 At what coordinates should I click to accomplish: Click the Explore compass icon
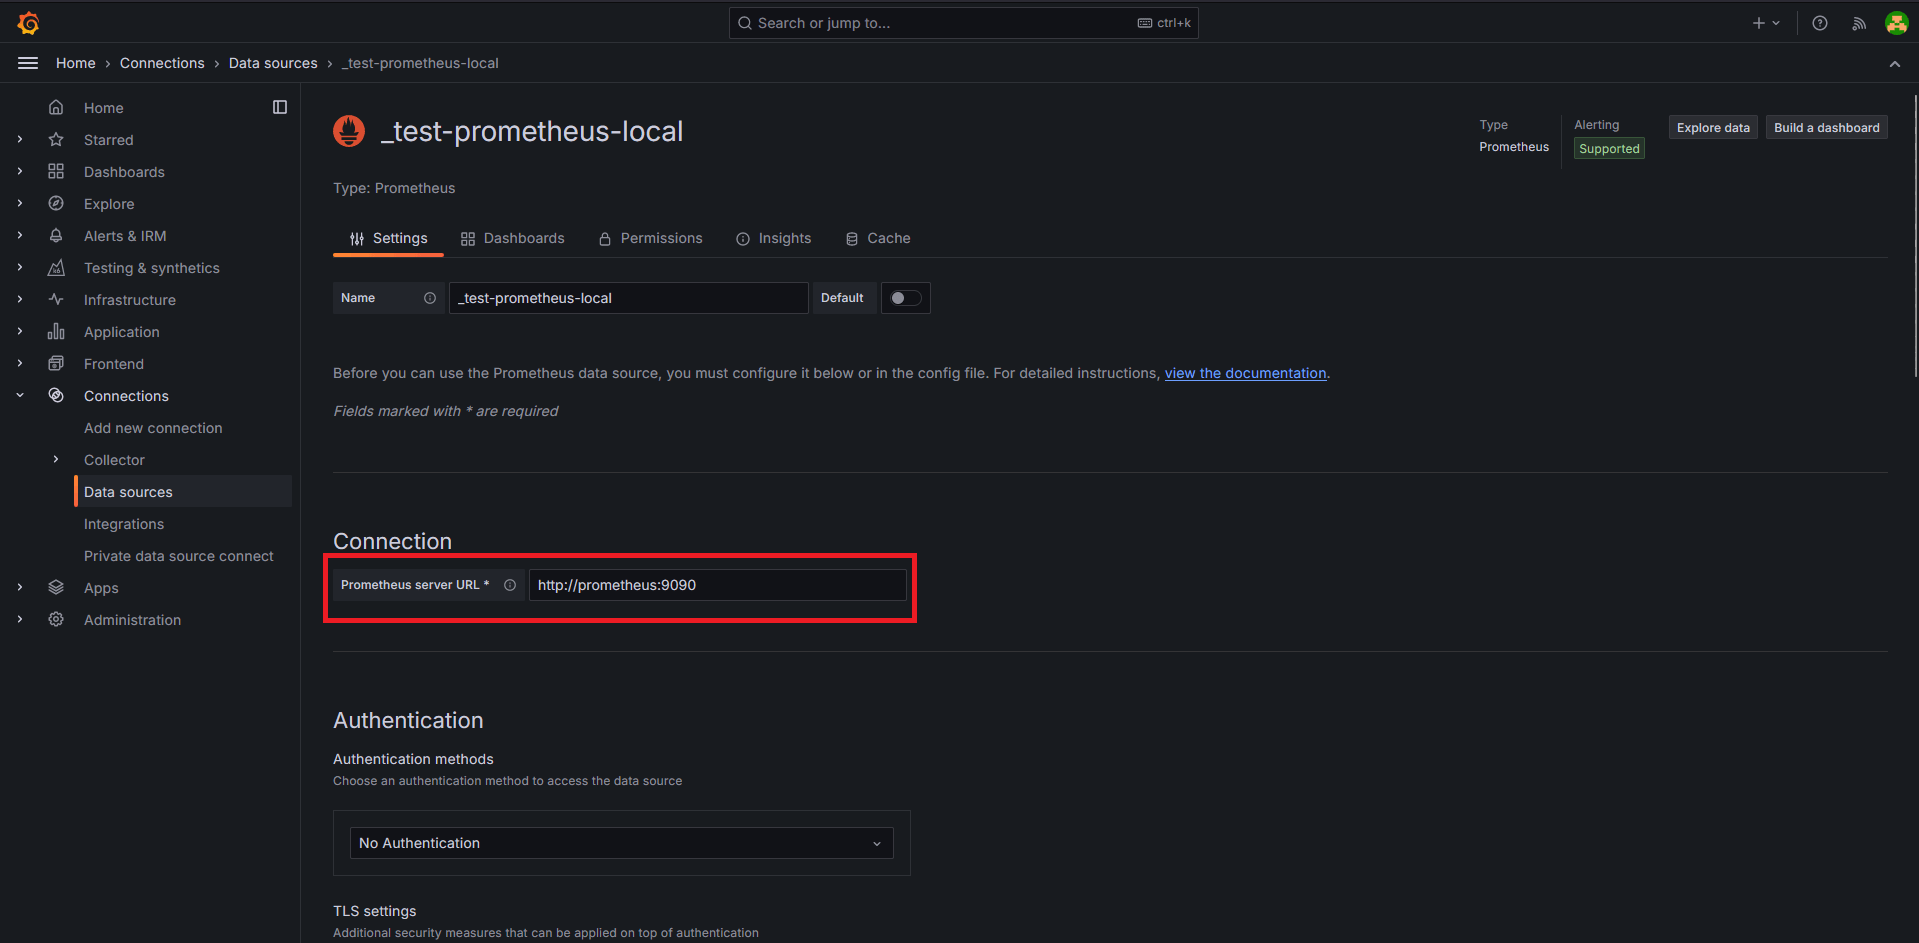[56, 204]
